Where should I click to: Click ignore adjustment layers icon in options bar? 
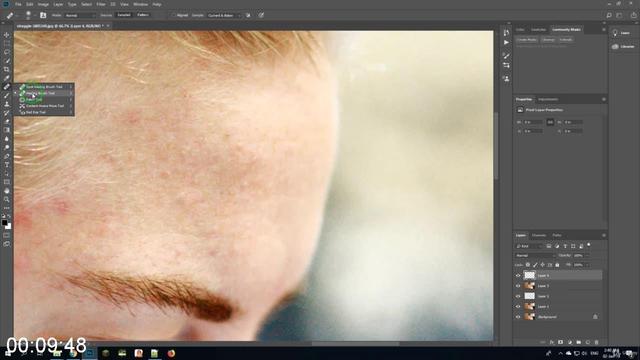pyautogui.click(x=248, y=15)
